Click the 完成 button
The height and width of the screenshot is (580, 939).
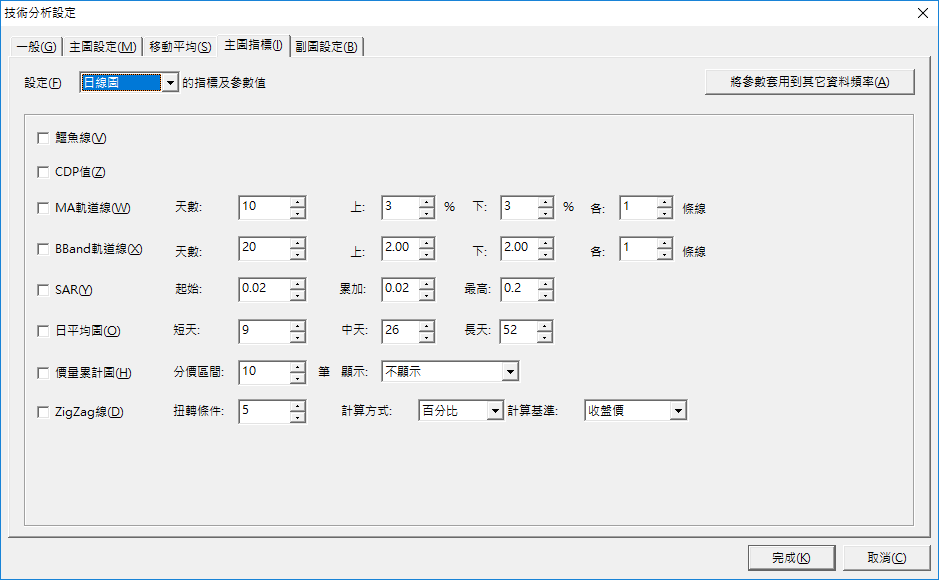(x=791, y=558)
